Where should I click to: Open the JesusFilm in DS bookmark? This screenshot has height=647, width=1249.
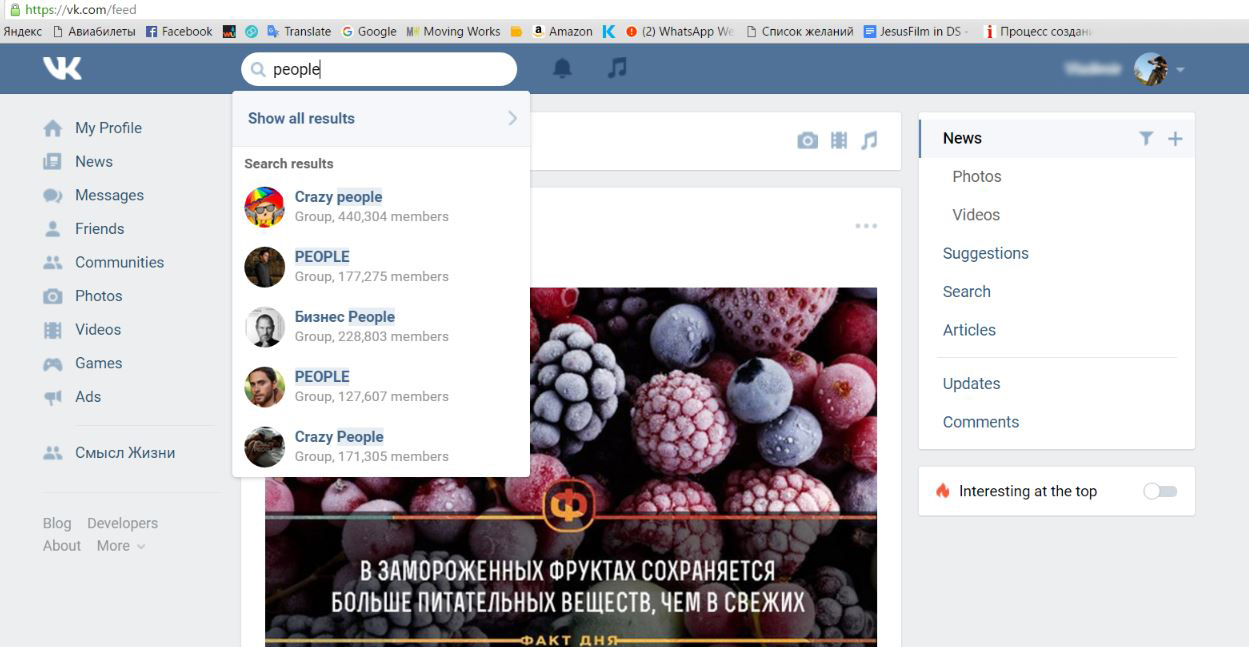click(915, 31)
